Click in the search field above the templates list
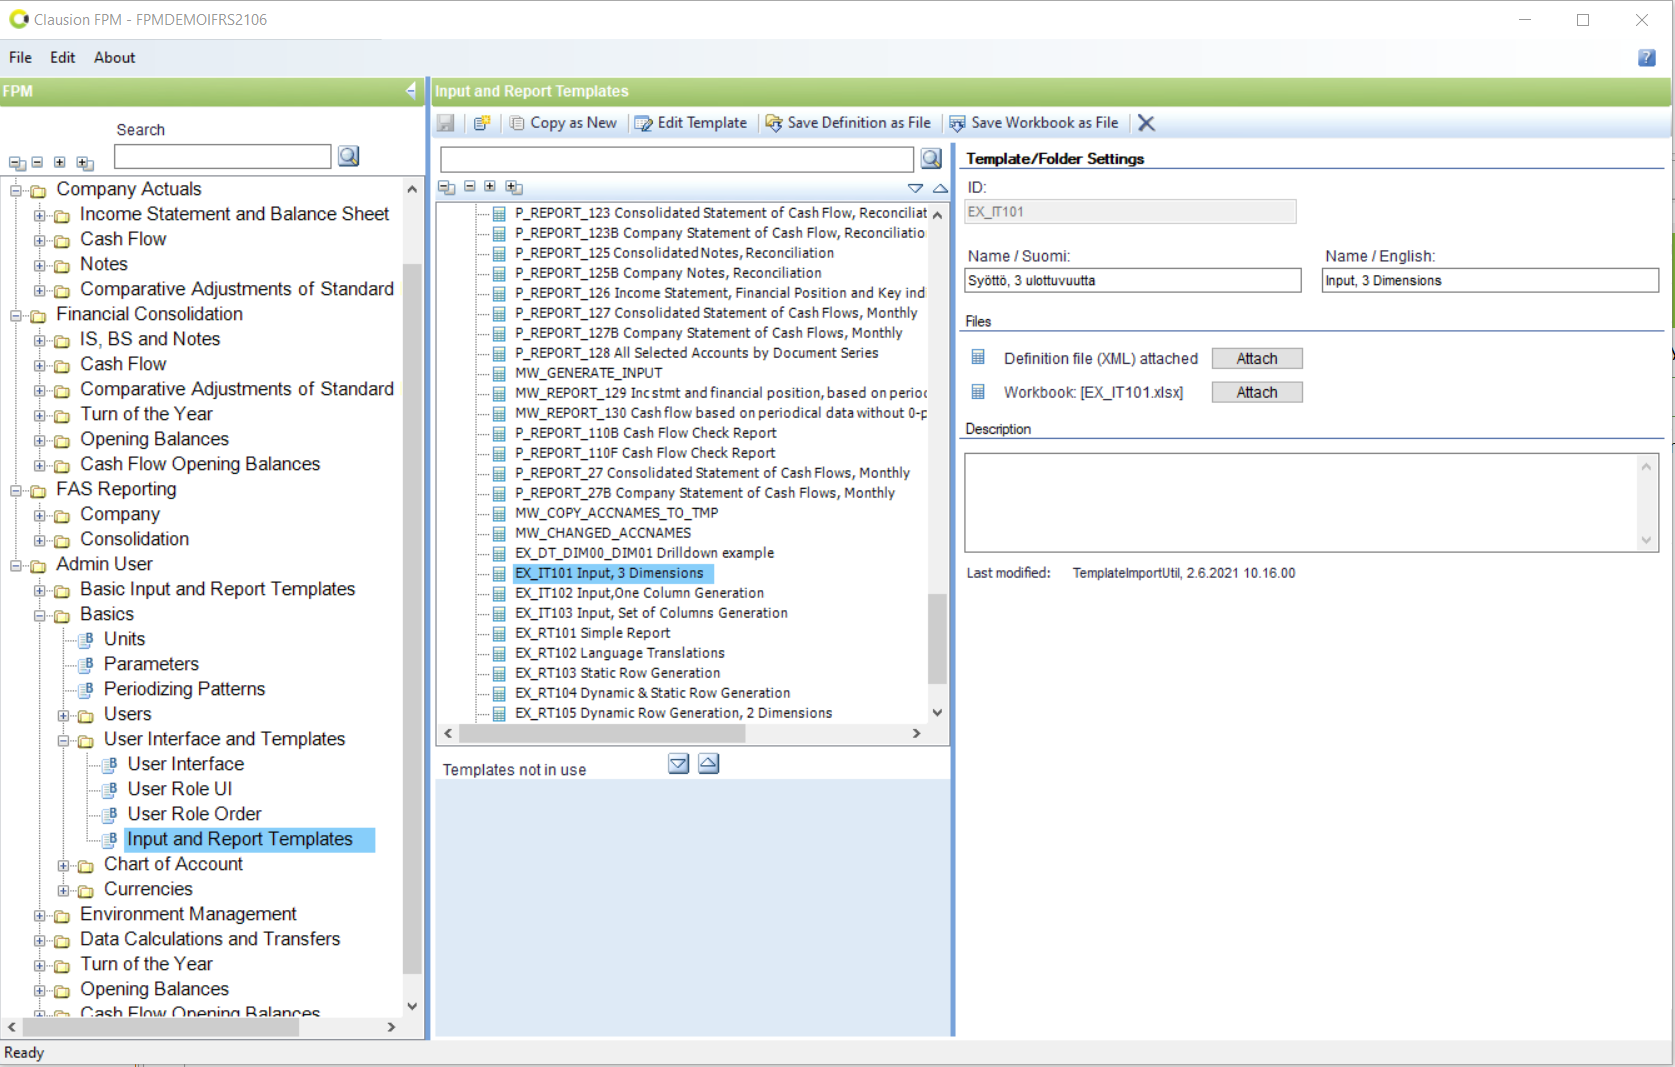 (677, 159)
